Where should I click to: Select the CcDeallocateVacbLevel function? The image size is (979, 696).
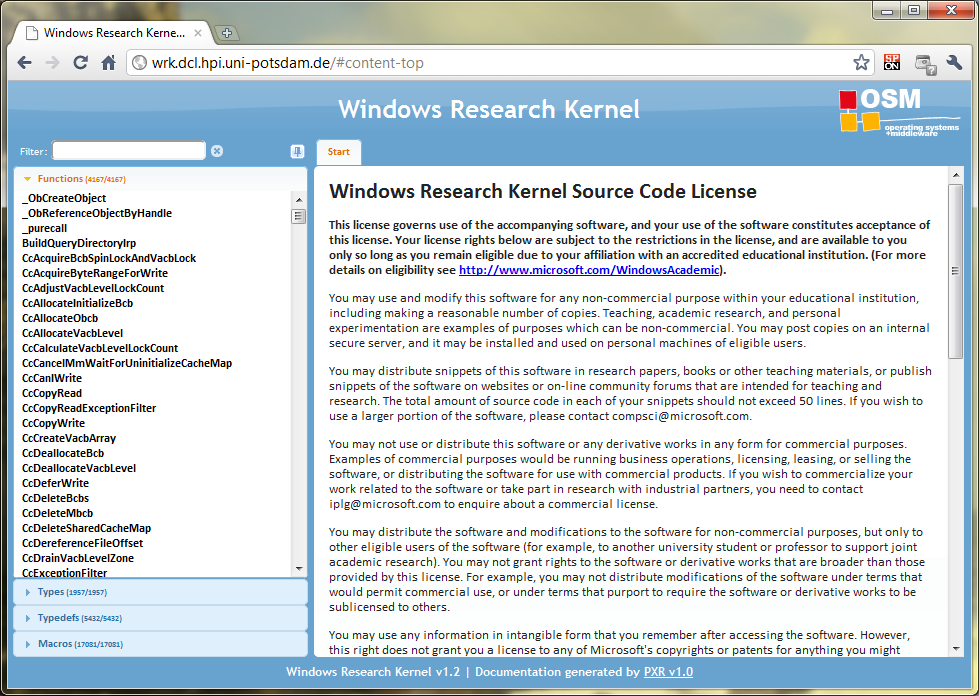79,468
